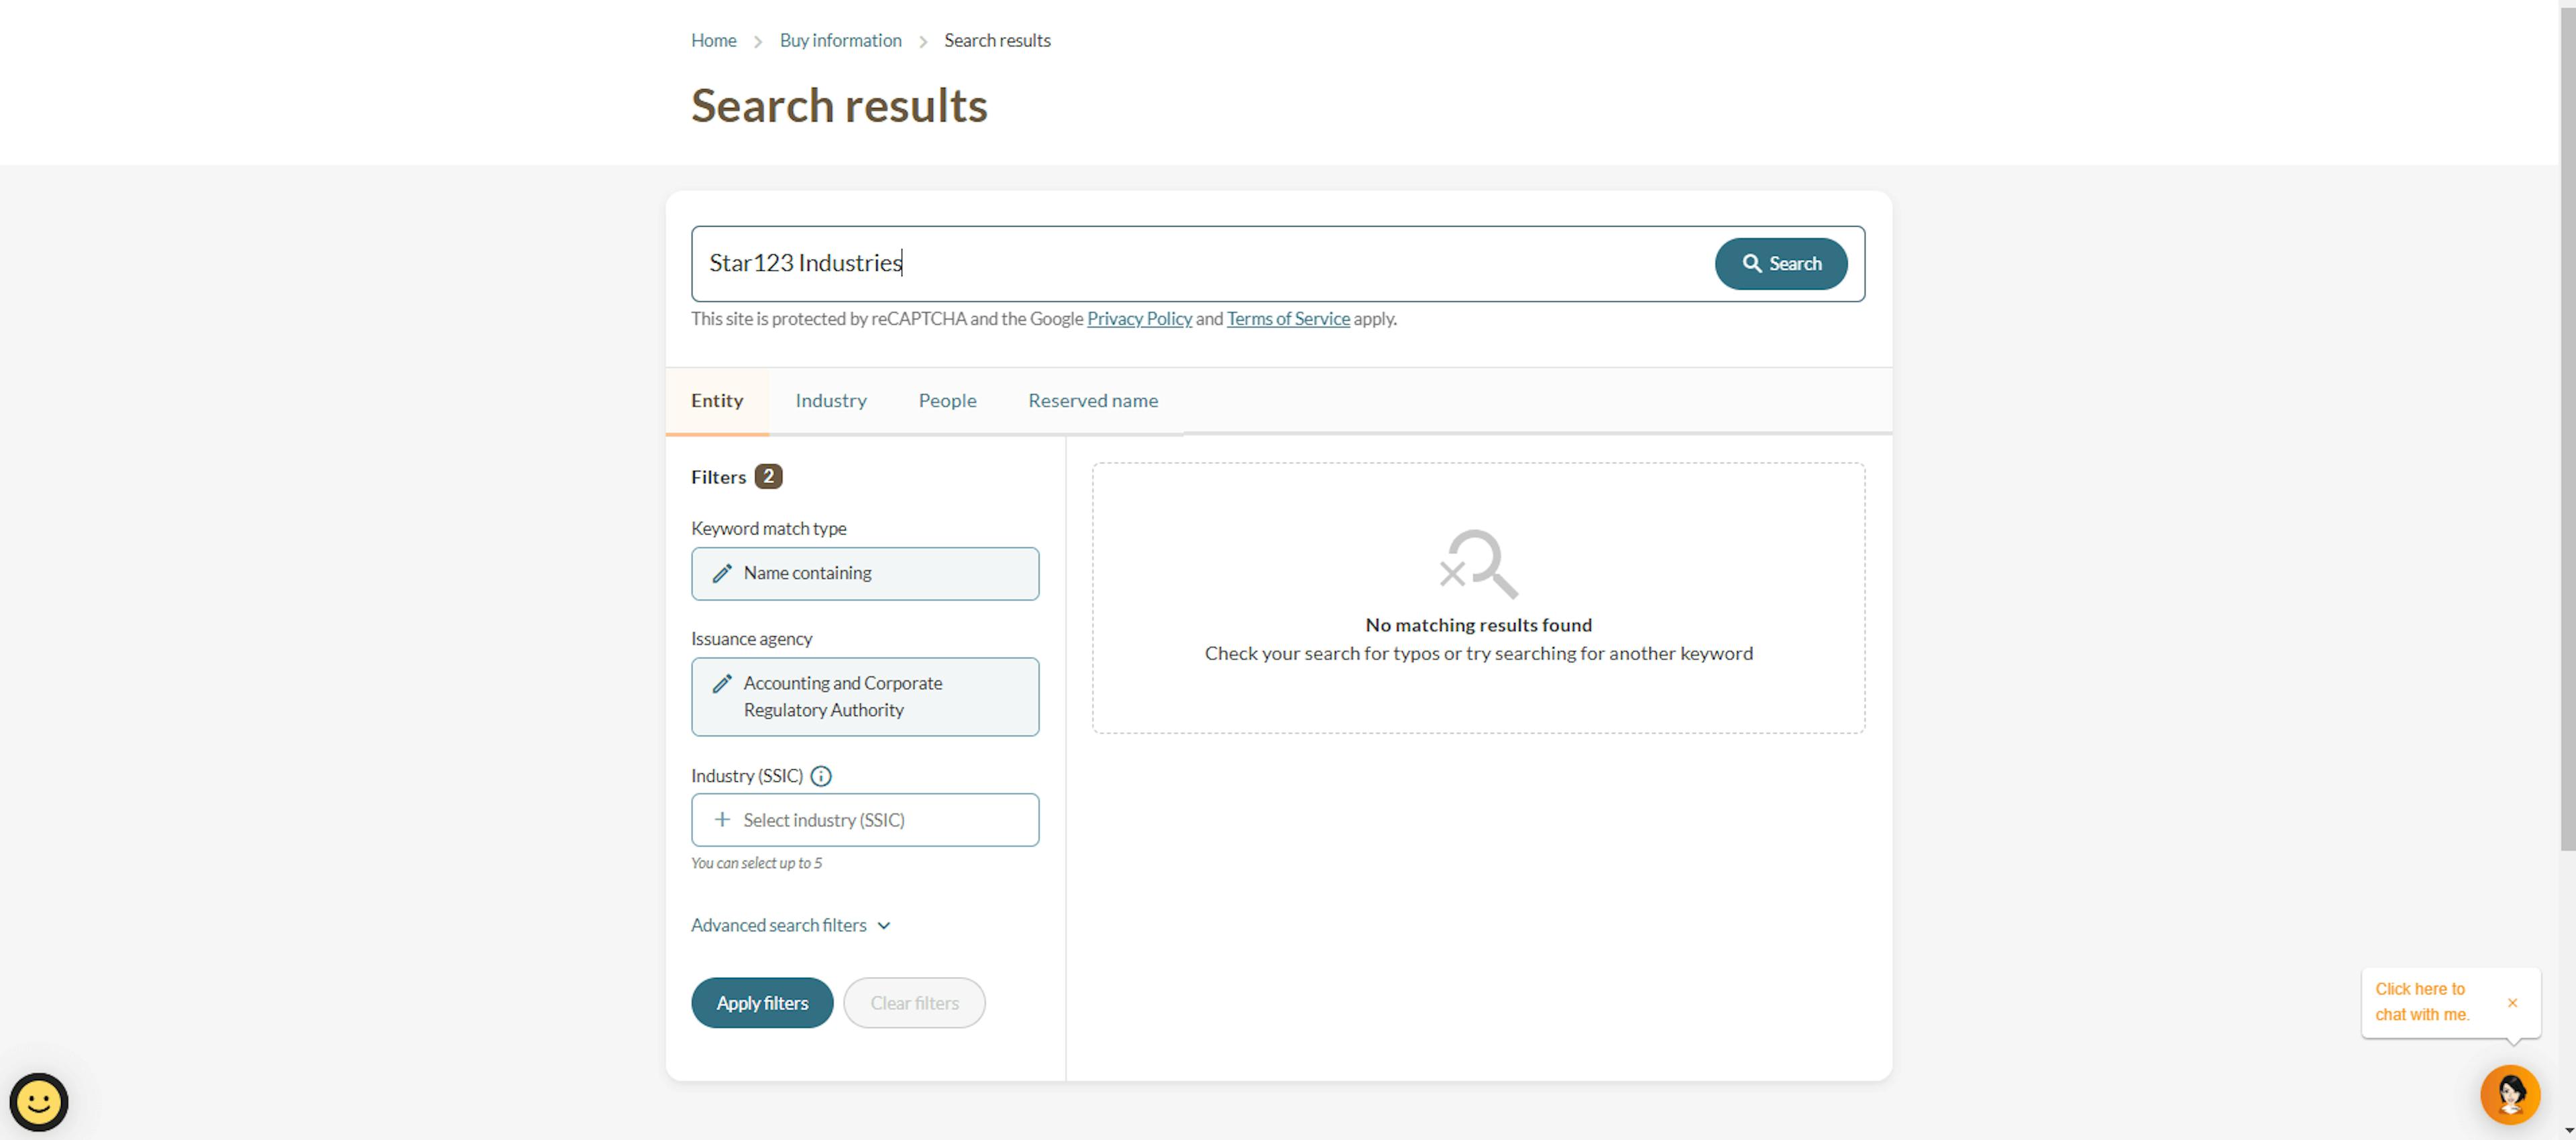Click the smiley feedback icon

[39, 1102]
